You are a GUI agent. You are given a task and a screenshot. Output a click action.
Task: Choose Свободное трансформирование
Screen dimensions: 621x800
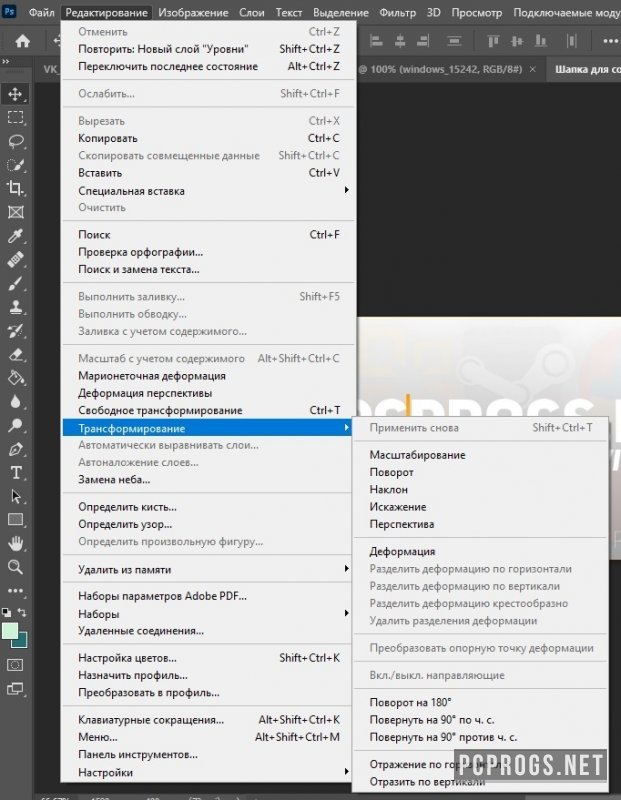(208, 410)
